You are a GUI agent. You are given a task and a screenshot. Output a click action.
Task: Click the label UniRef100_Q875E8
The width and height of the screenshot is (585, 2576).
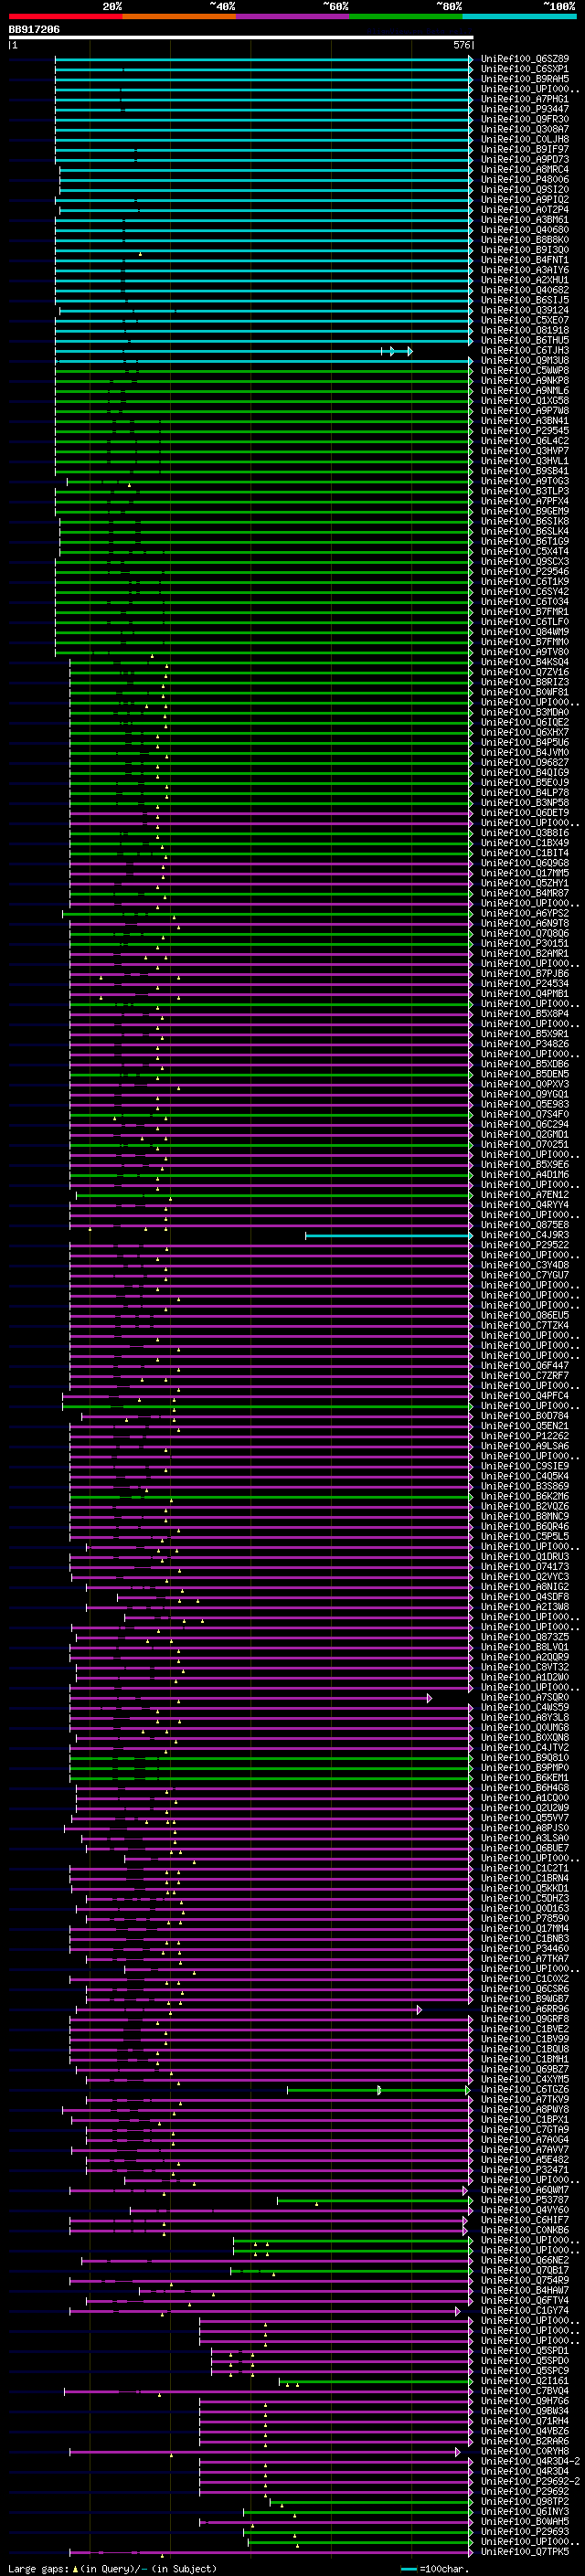point(525,1224)
